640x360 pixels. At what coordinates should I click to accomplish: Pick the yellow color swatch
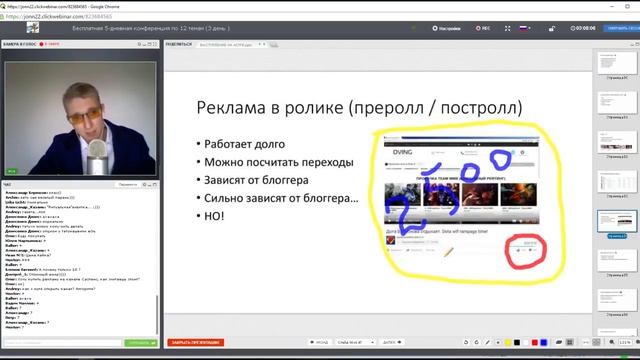508,342
